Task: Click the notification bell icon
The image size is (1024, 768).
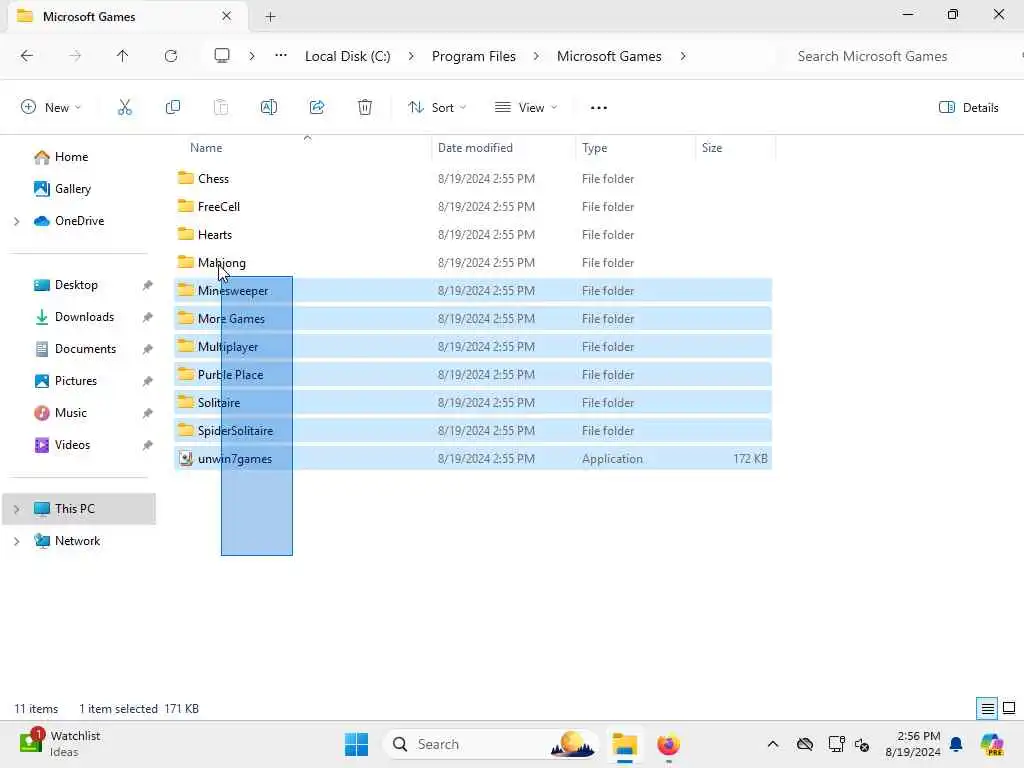Action: 956,744
